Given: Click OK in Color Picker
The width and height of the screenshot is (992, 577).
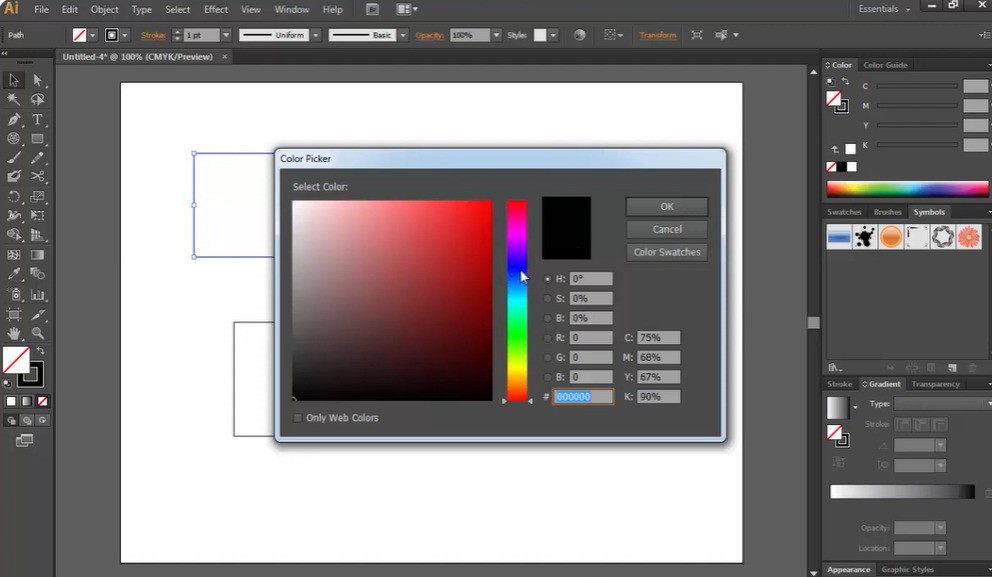Looking at the screenshot, I should click(x=667, y=207).
